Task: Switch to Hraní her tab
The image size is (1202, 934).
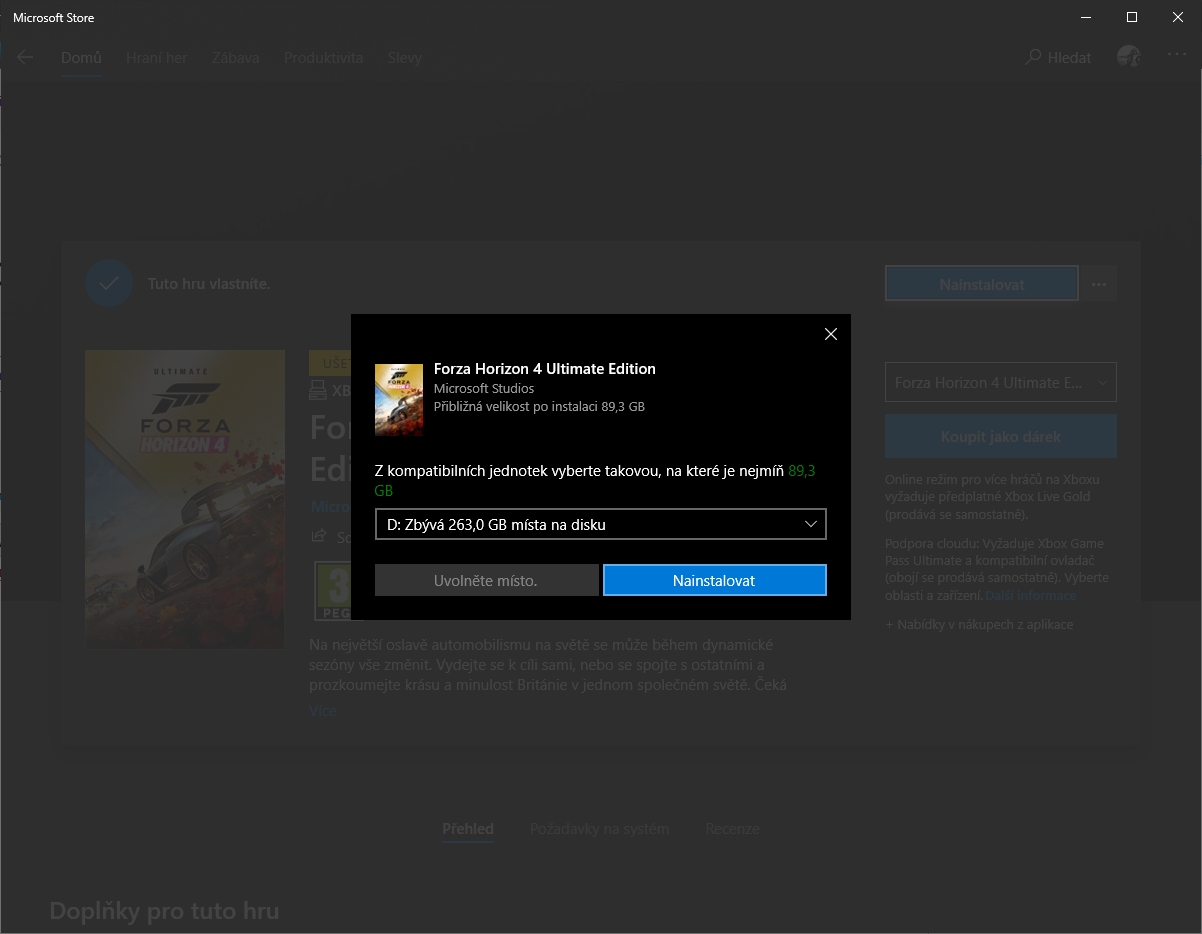Action: (x=156, y=57)
